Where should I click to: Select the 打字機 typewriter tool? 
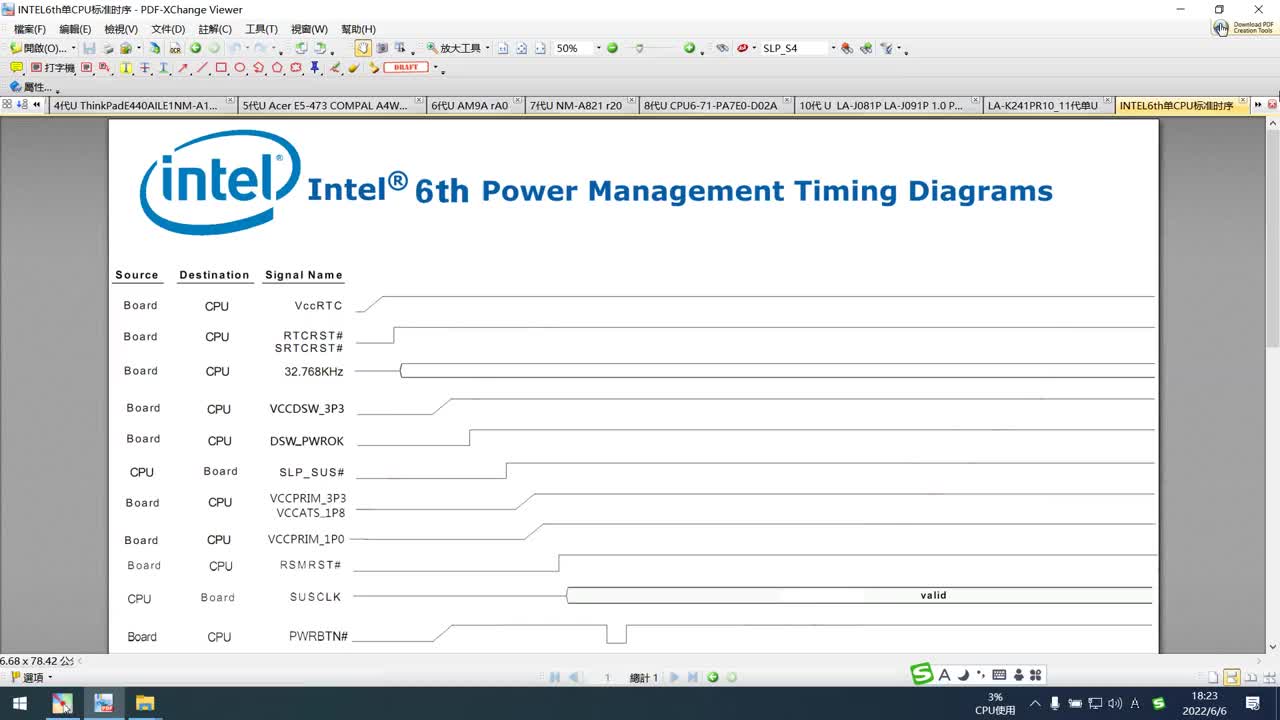[x=53, y=68]
